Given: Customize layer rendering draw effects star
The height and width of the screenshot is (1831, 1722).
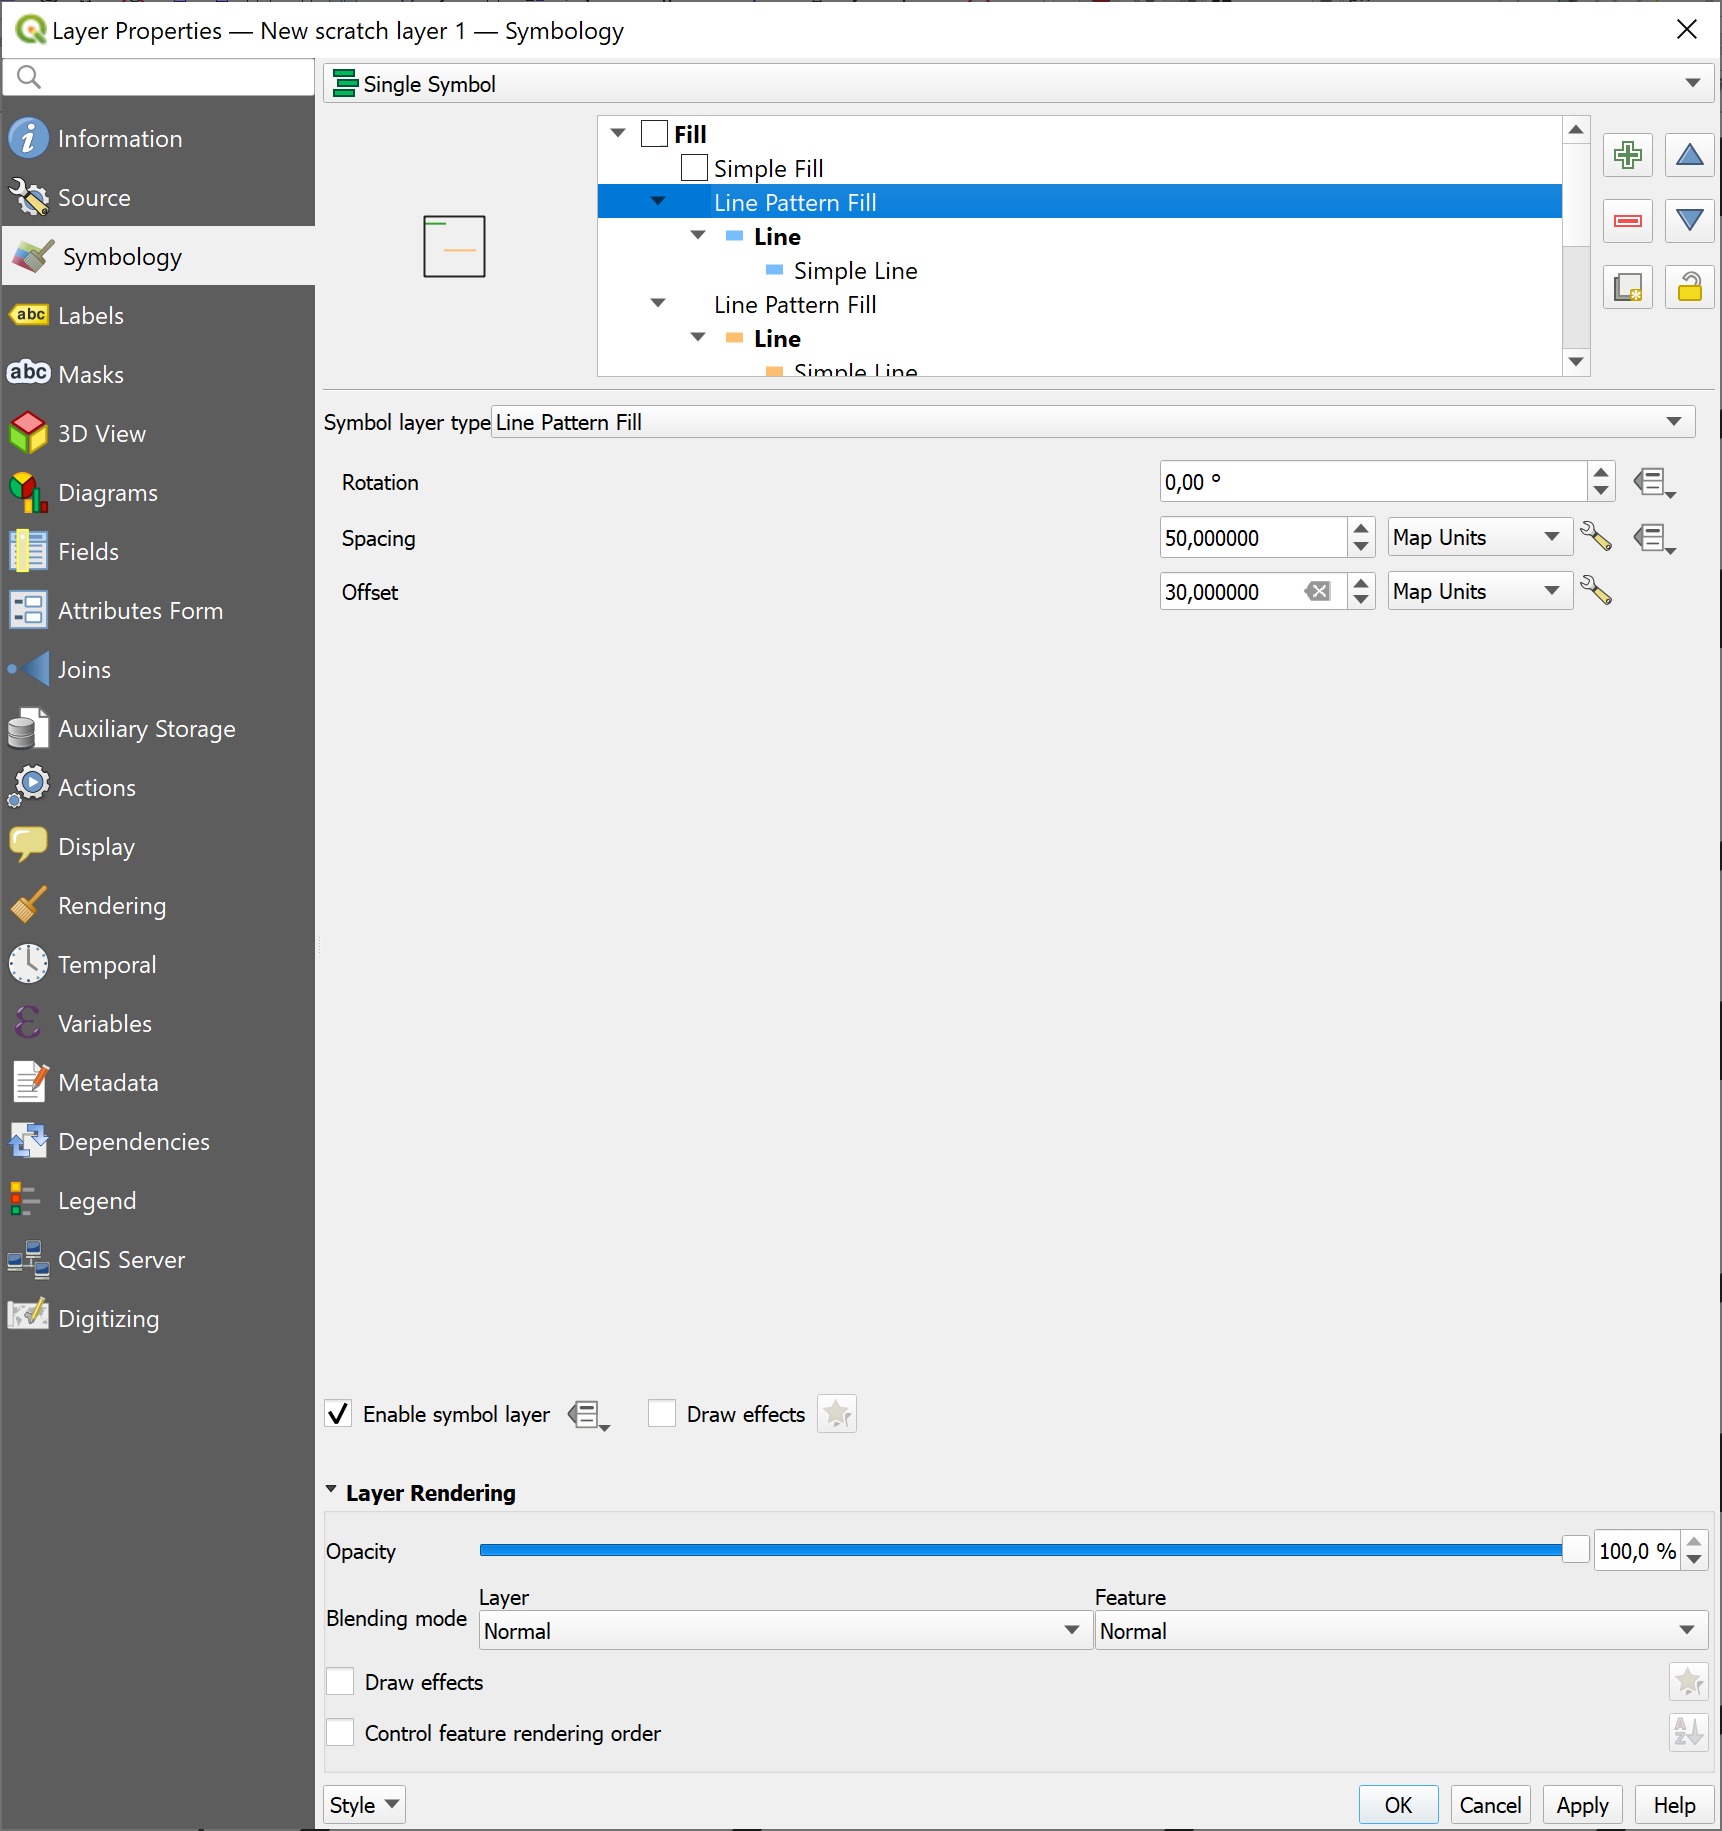Looking at the screenshot, I should (1689, 1682).
